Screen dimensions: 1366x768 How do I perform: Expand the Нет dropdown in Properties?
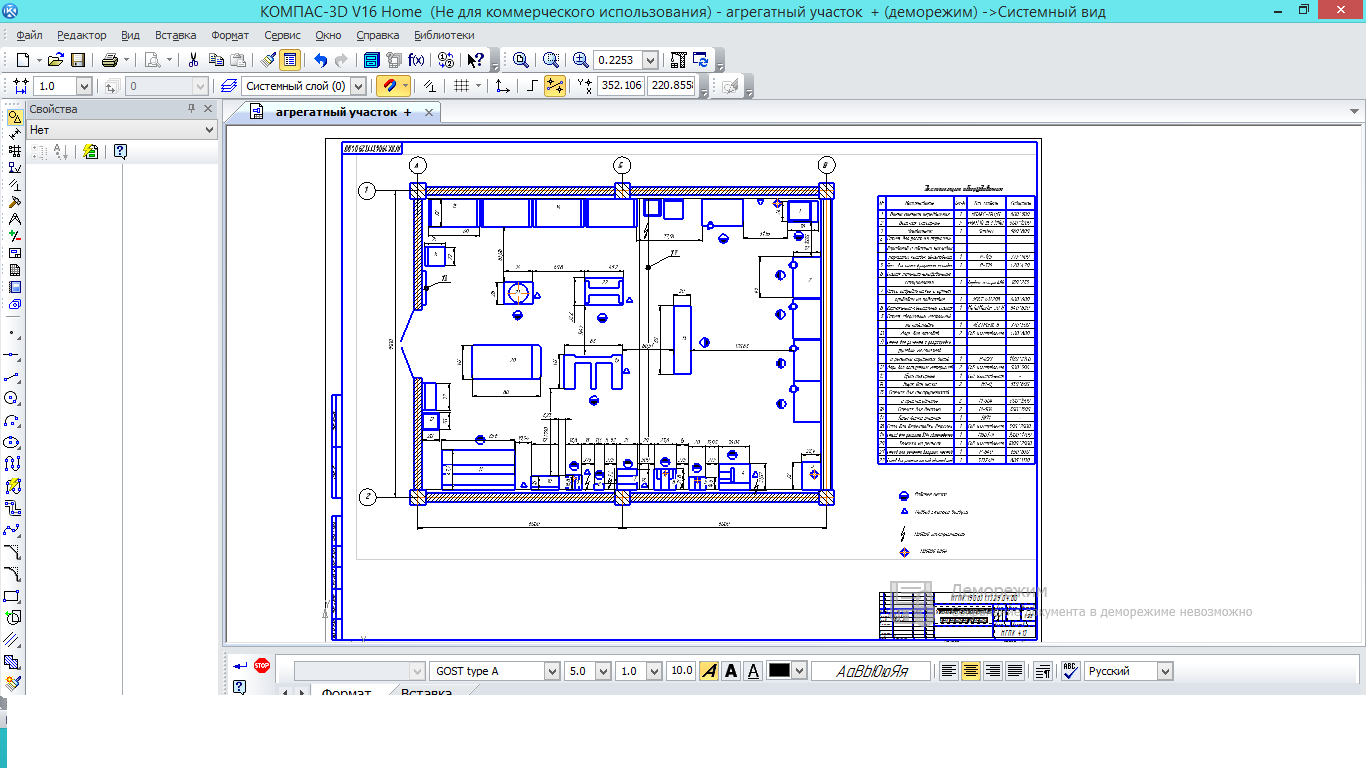(209, 129)
